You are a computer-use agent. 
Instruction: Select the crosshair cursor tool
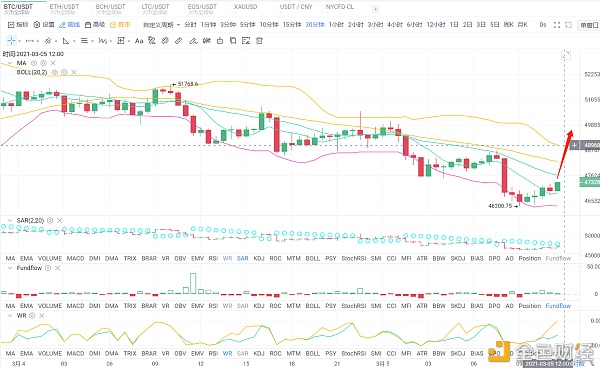[x=11, y=41]
